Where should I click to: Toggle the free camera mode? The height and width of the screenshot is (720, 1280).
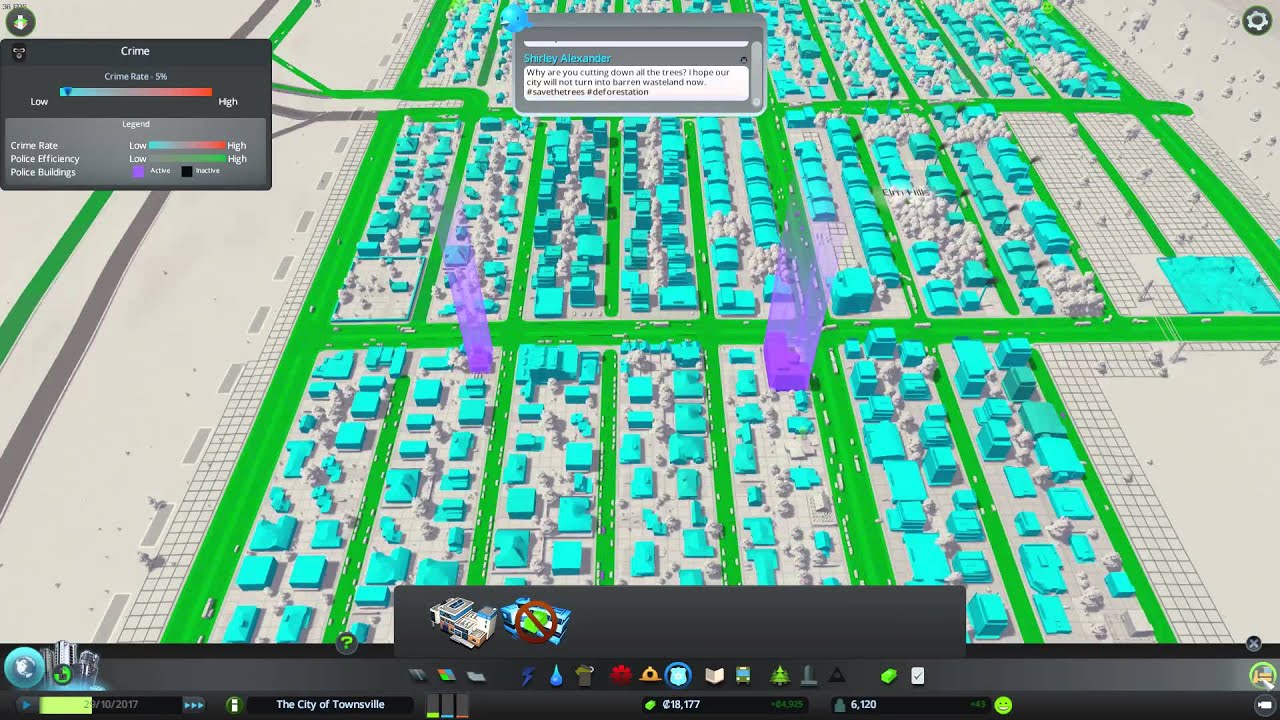[x=1263, y=705]
